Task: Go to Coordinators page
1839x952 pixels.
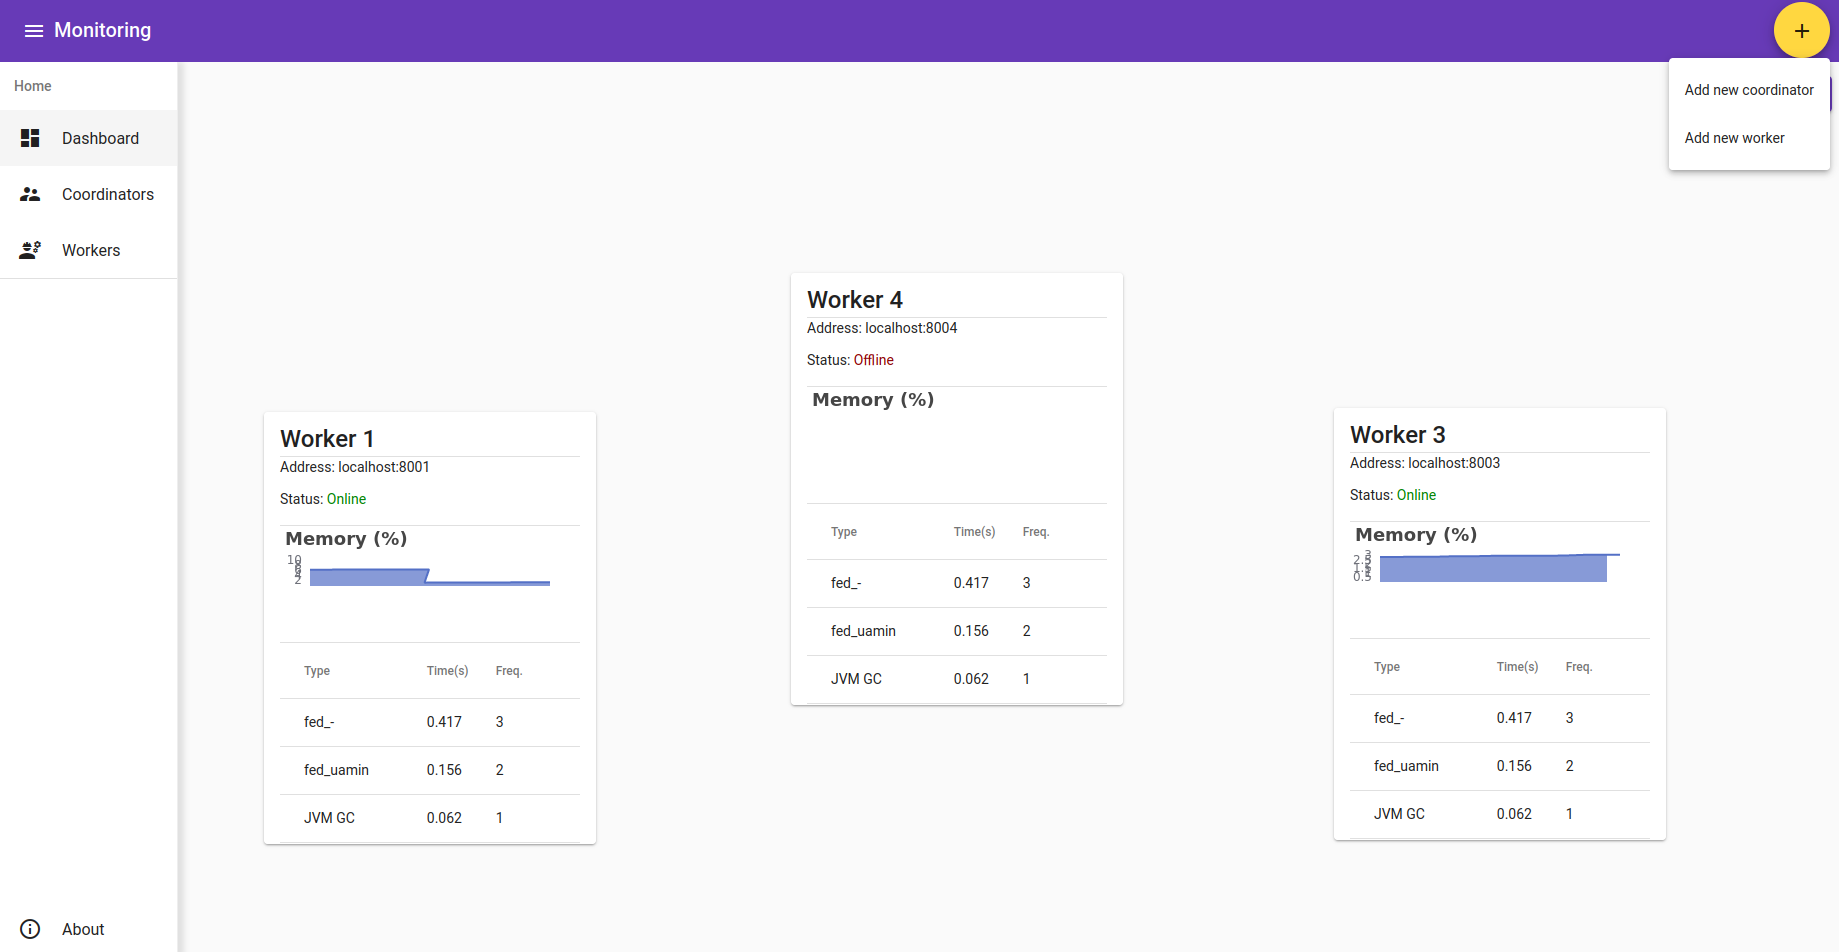Action: point(89,194)
